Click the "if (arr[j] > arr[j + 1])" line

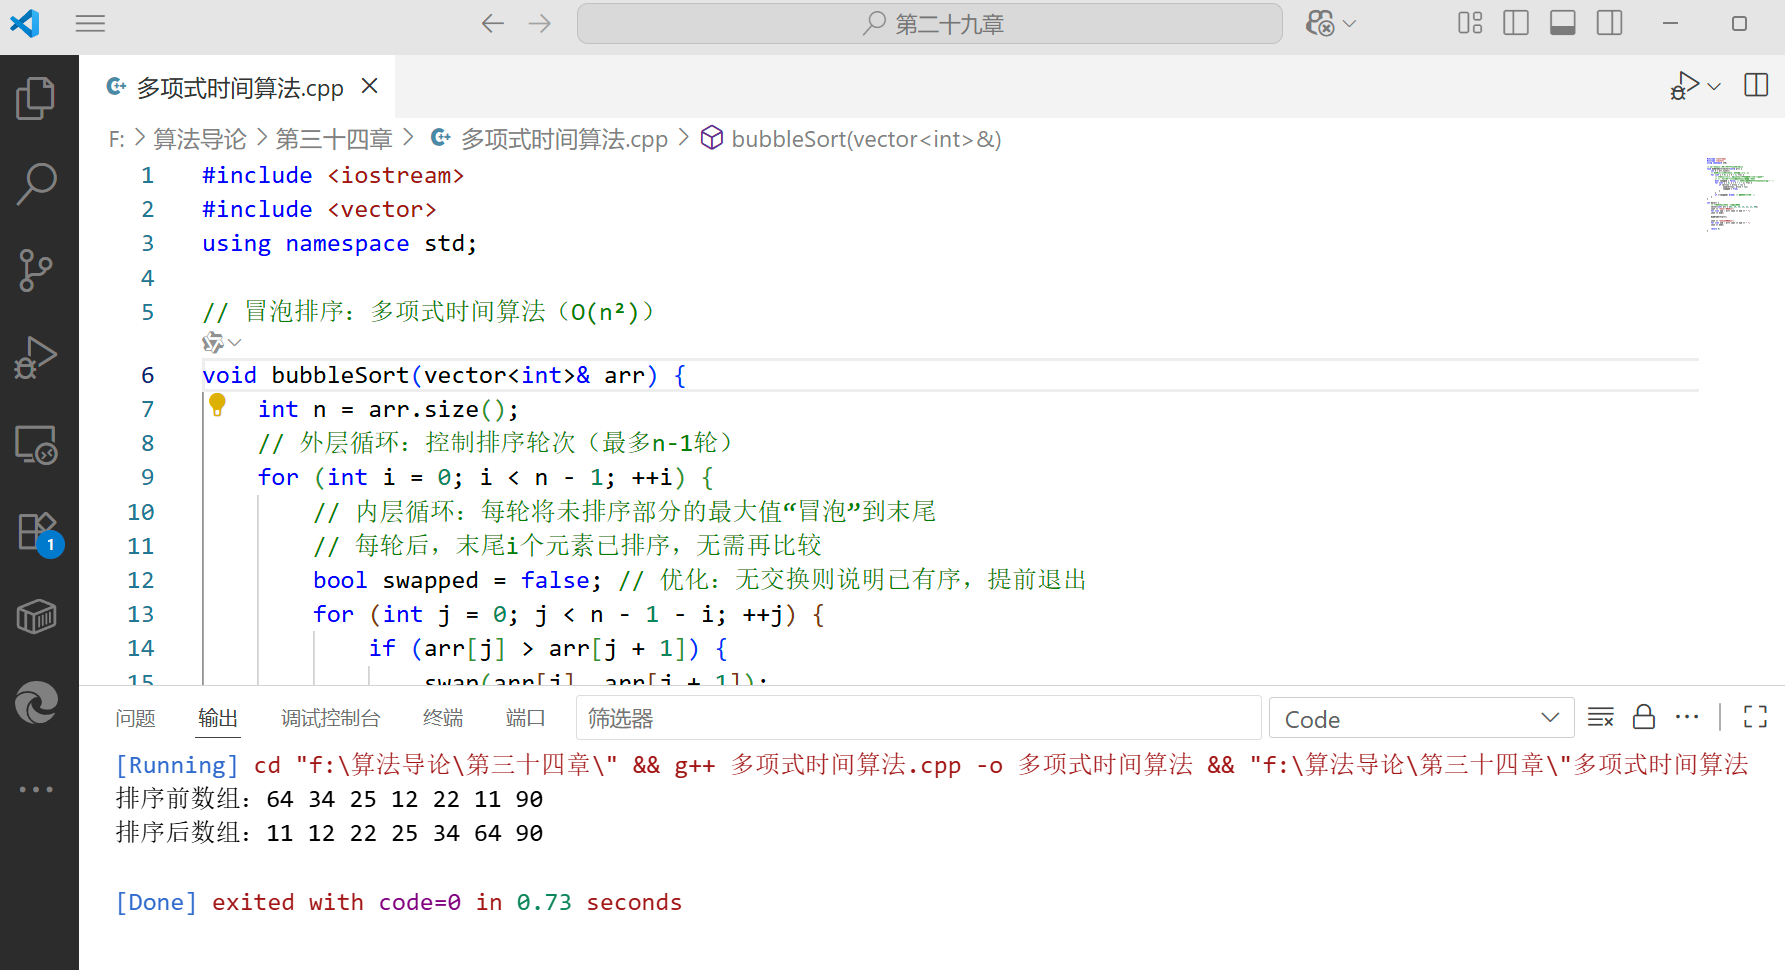click(549, 649)
